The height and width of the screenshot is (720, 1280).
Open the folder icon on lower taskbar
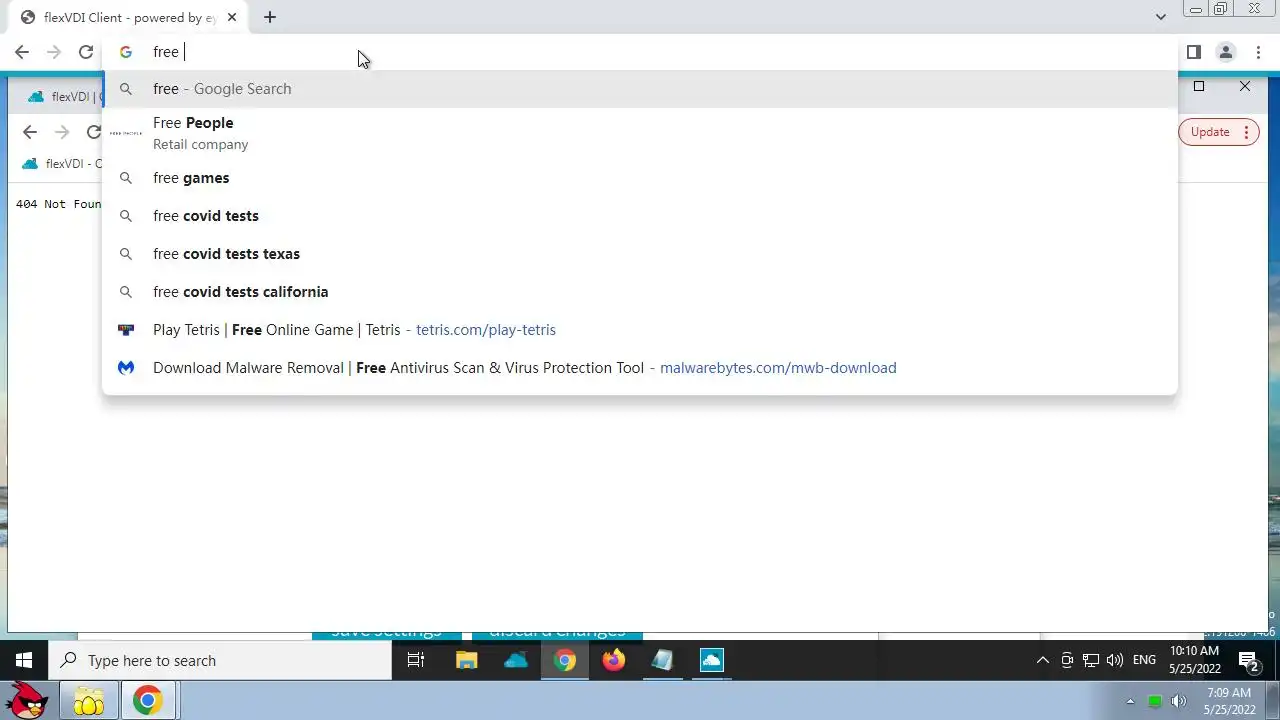(x=89, y=701)
